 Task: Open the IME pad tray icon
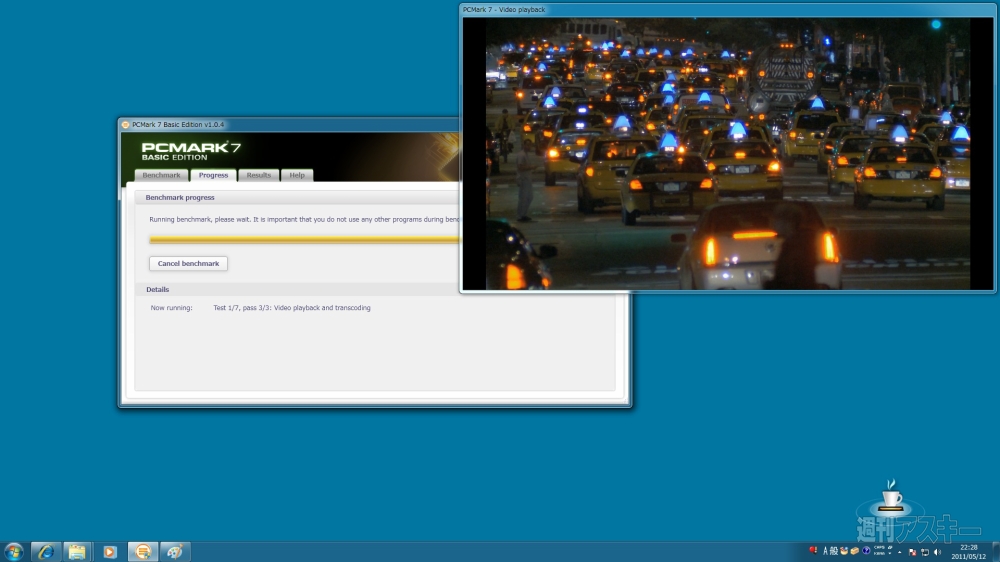click(844, 551)
